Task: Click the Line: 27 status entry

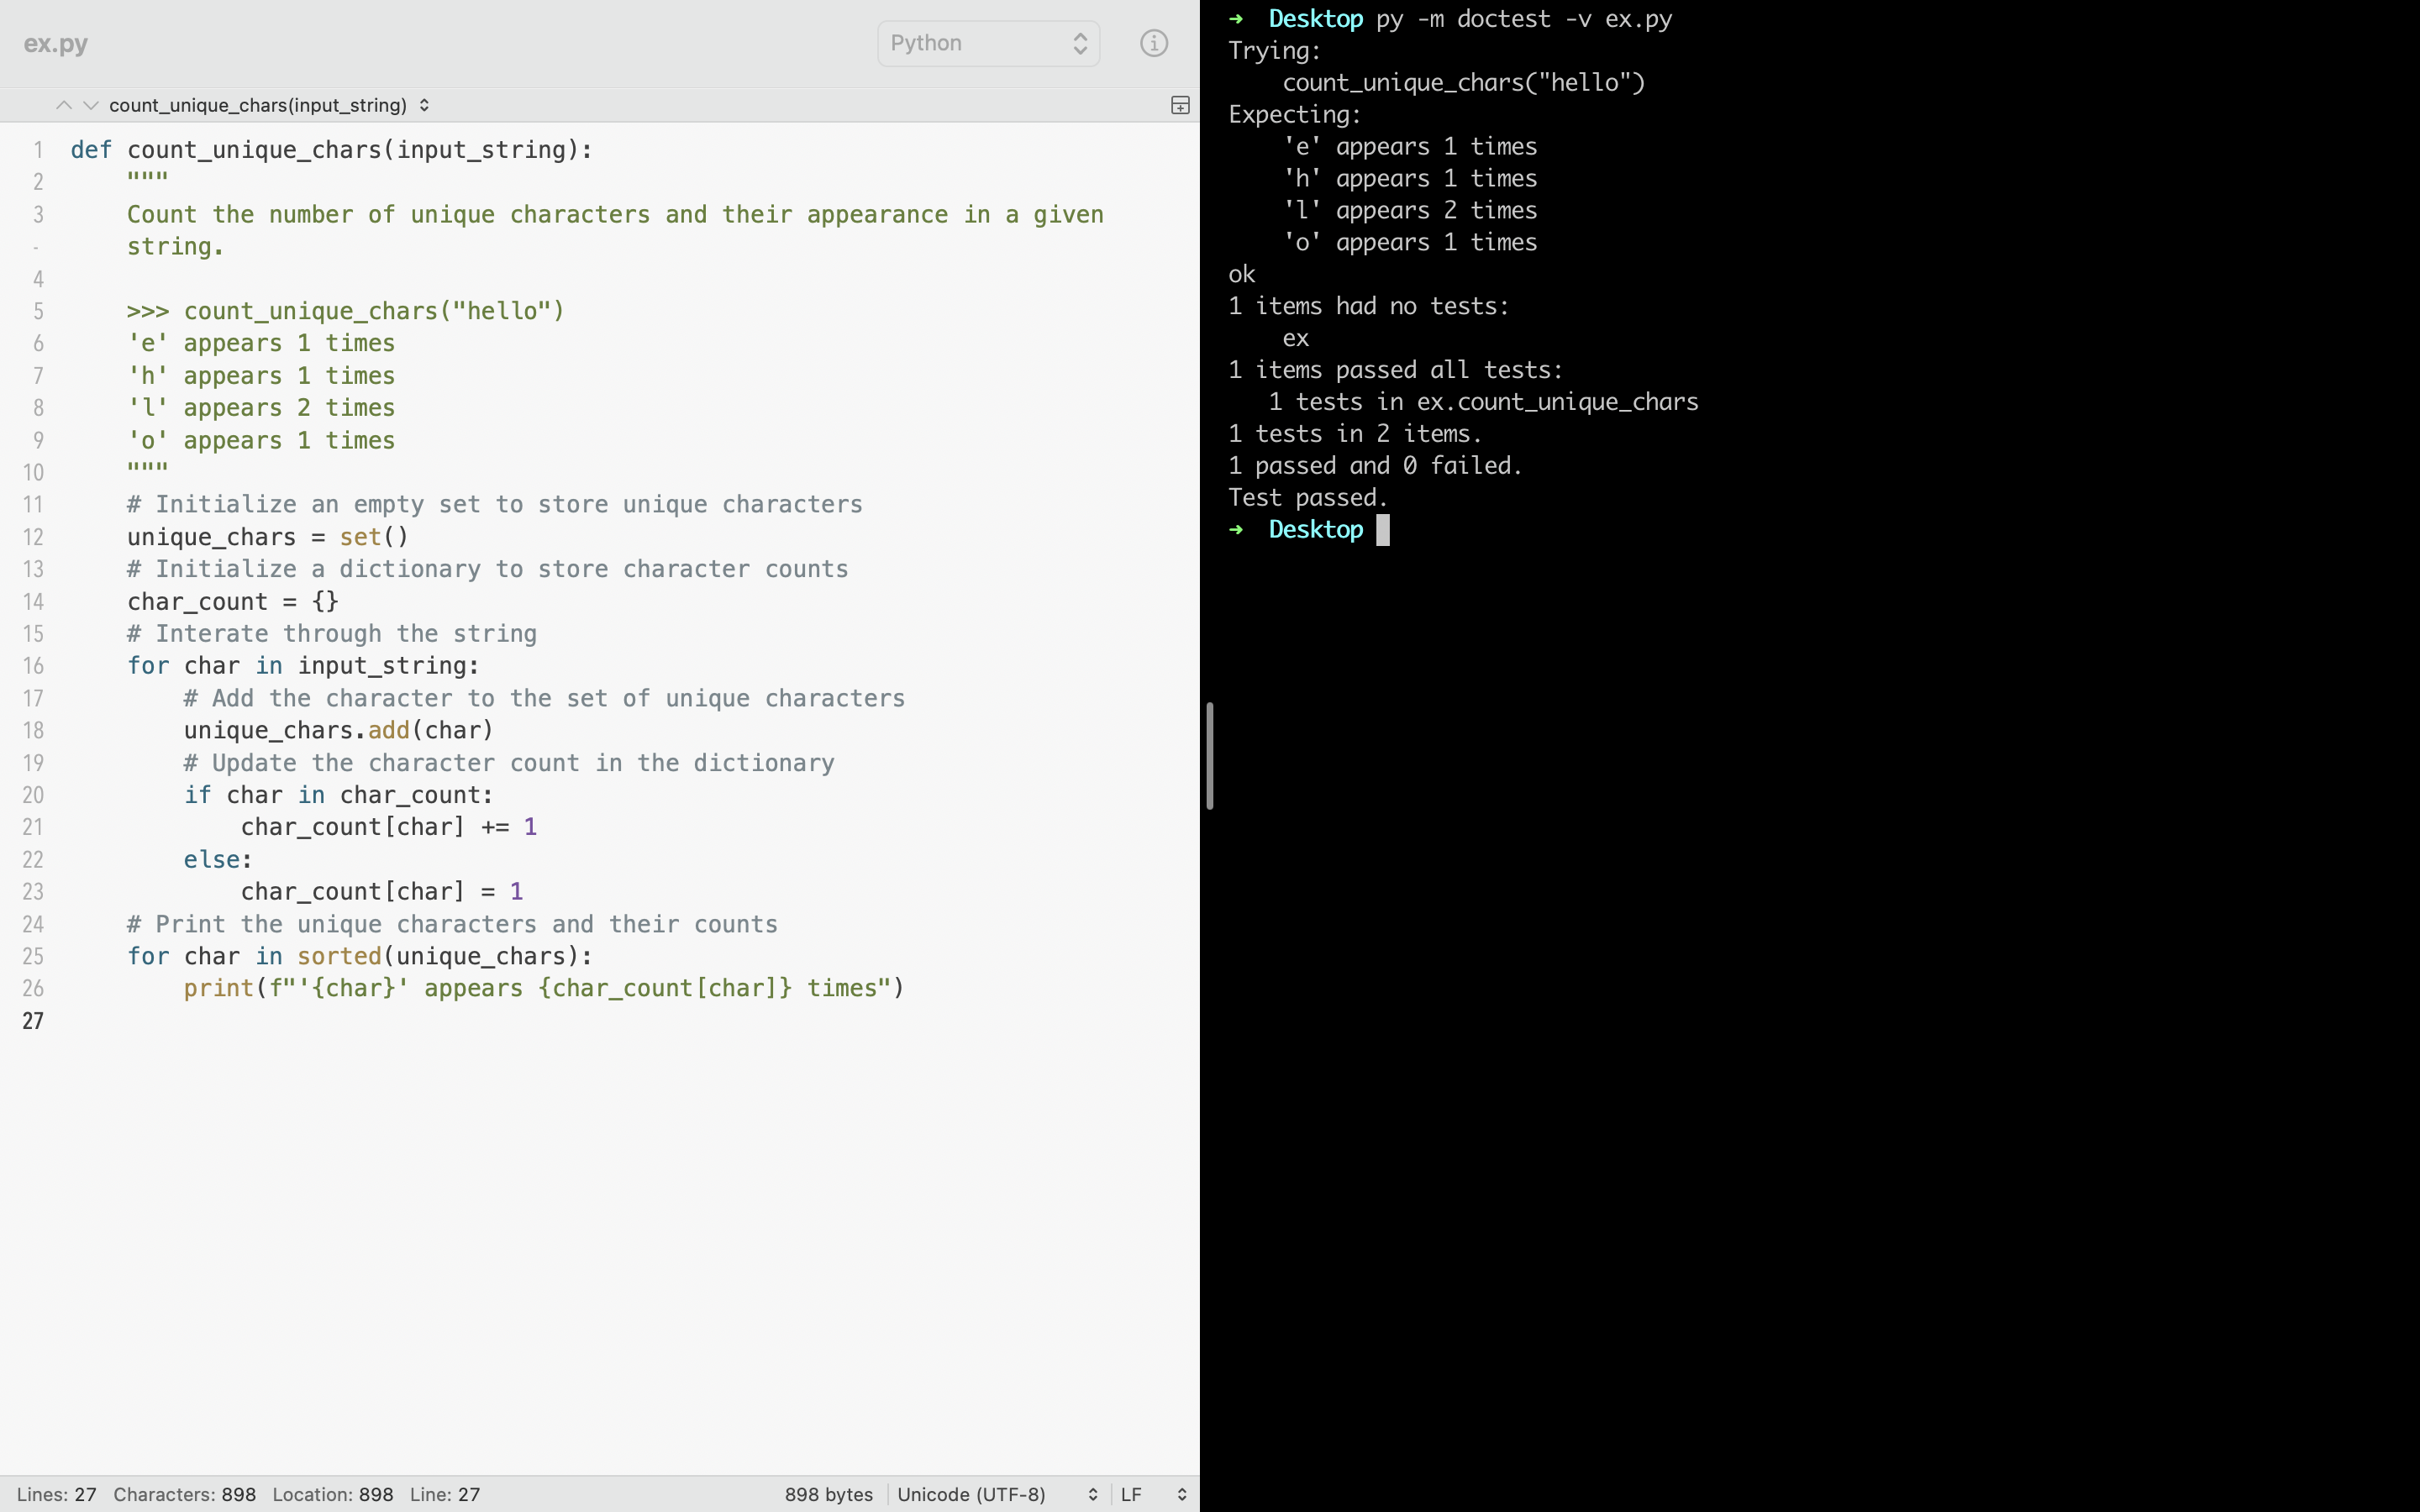Action: pos(445,1494)
